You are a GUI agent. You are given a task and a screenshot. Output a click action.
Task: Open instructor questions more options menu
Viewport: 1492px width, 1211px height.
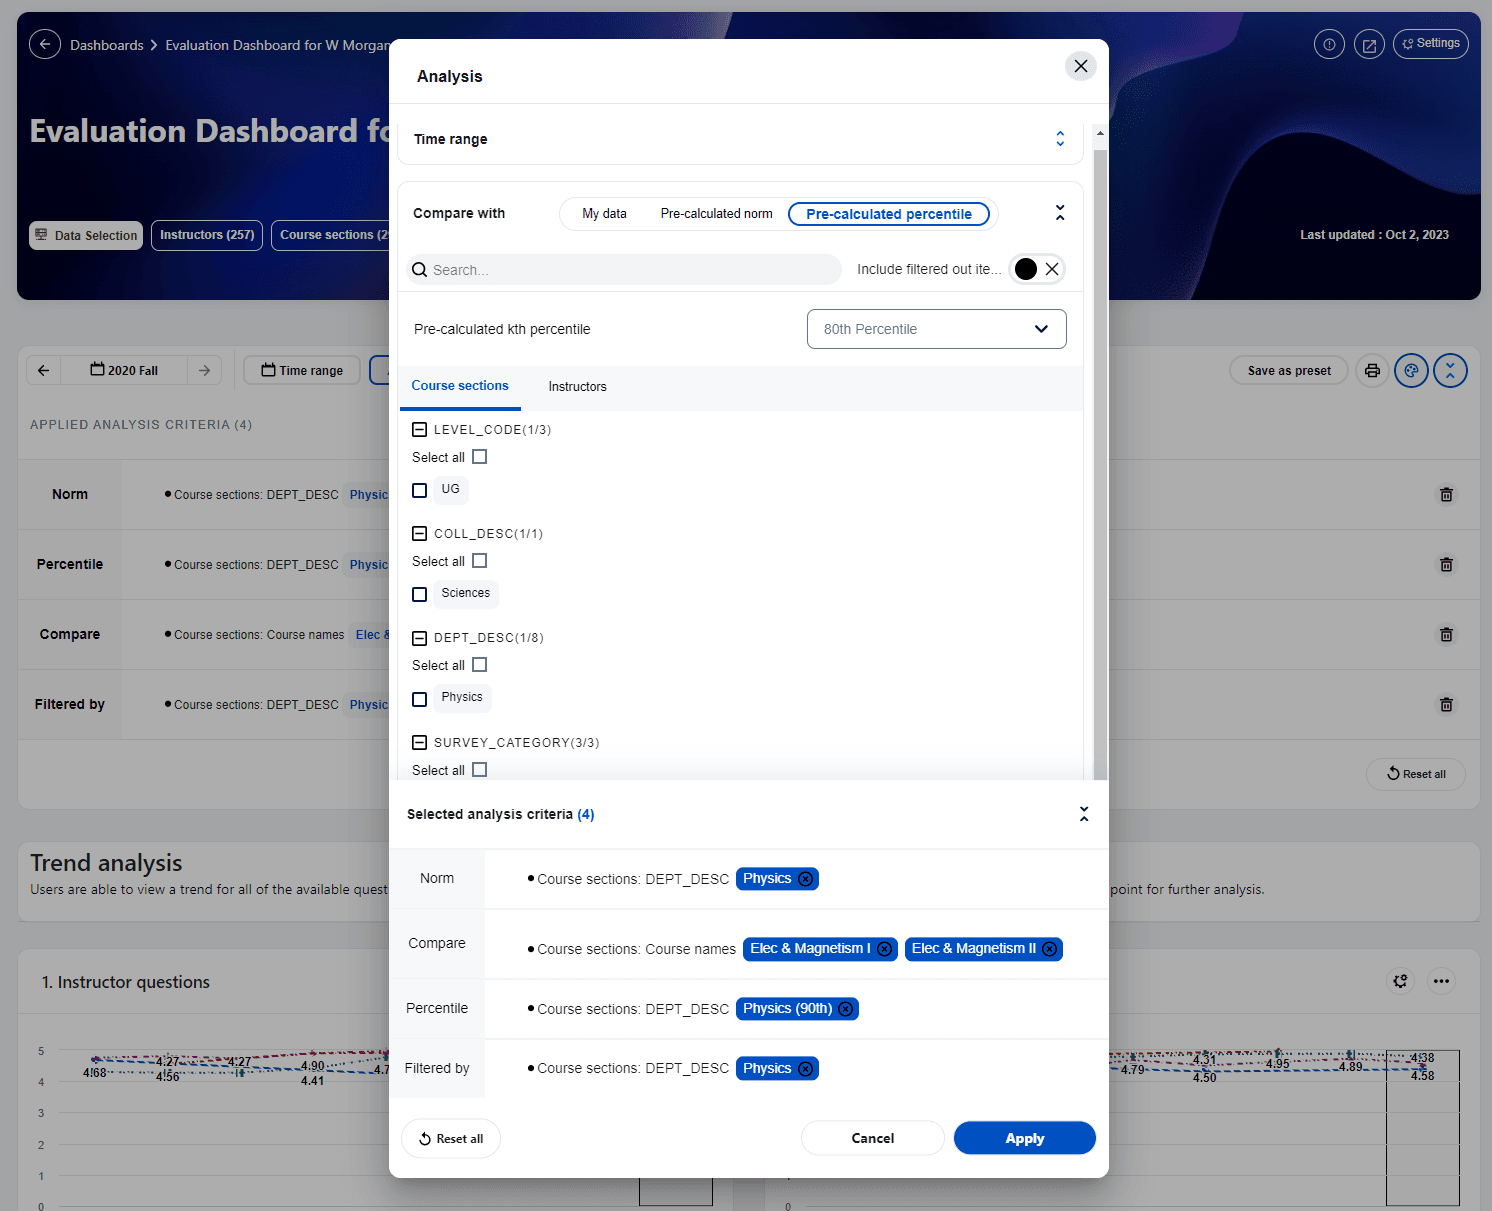1441,981
